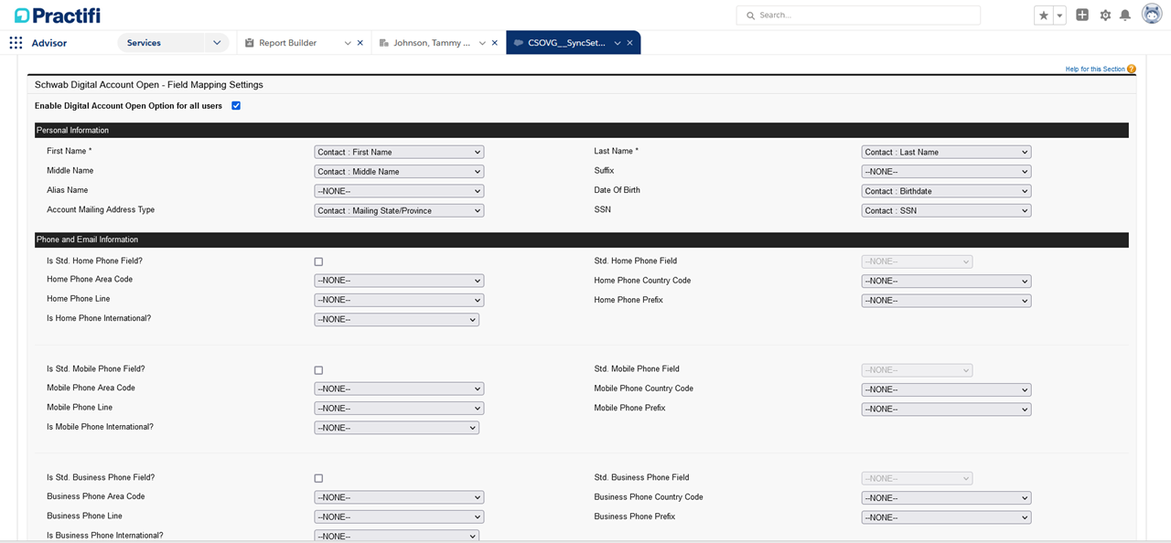Expand the Report Builder tab options chevron
Screen dimensions: 1171x543
point(347,43)
